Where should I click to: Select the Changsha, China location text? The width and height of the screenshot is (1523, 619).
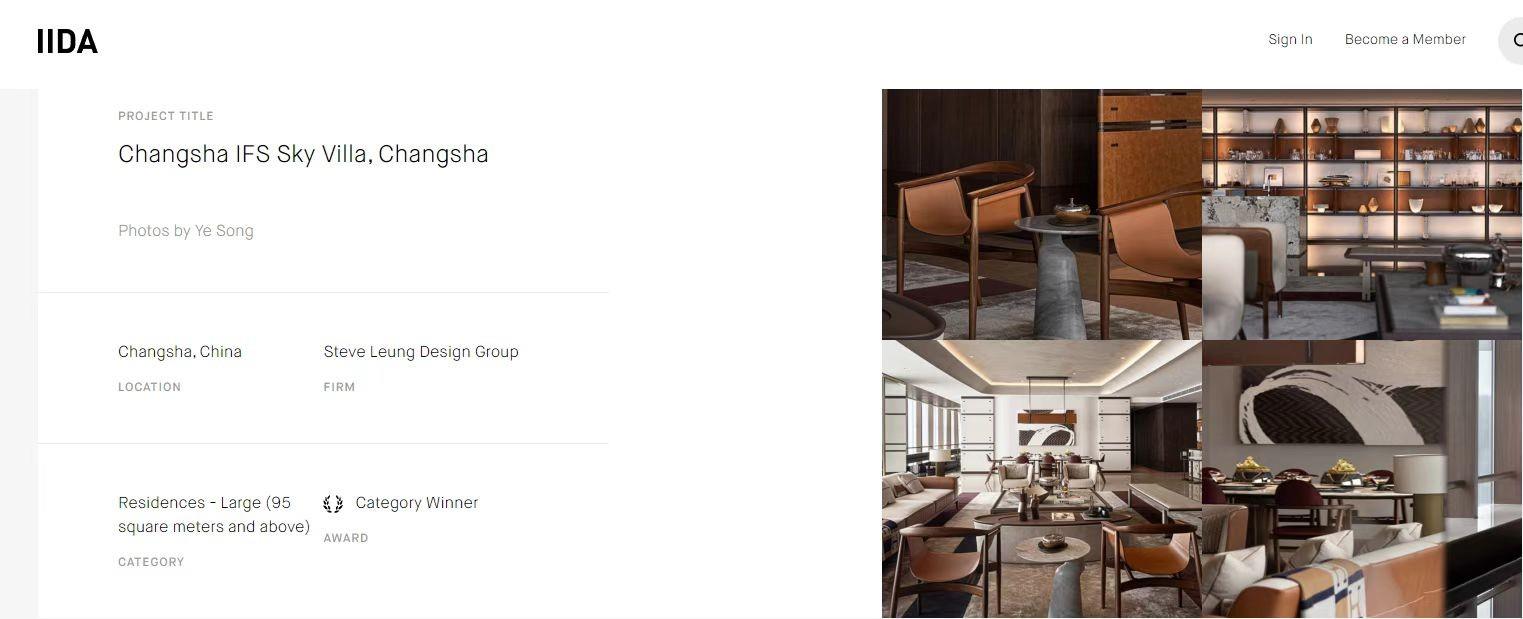pyautogui.click(x=180, y=352)
